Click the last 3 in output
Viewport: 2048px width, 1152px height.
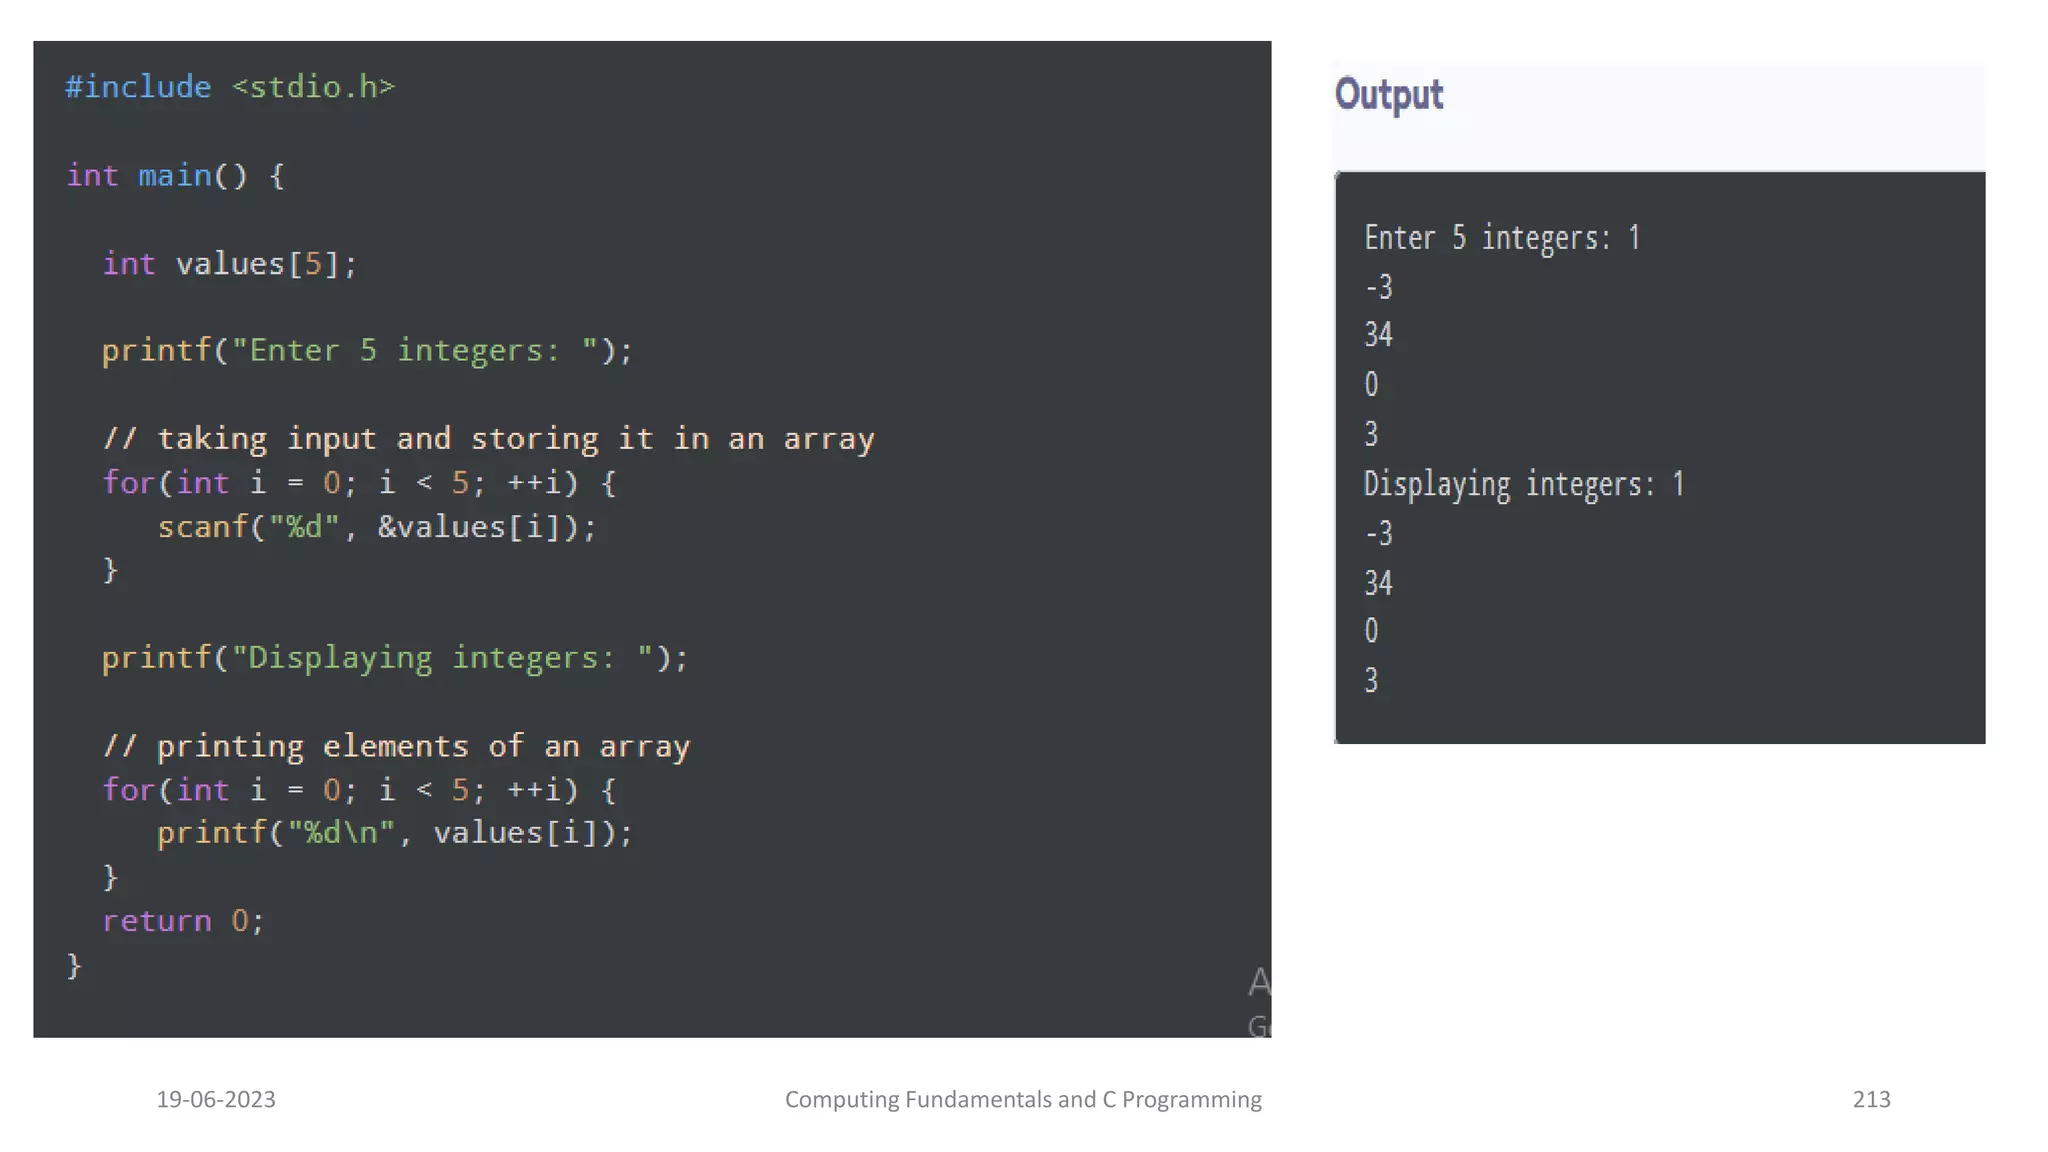click(1371, 681)
